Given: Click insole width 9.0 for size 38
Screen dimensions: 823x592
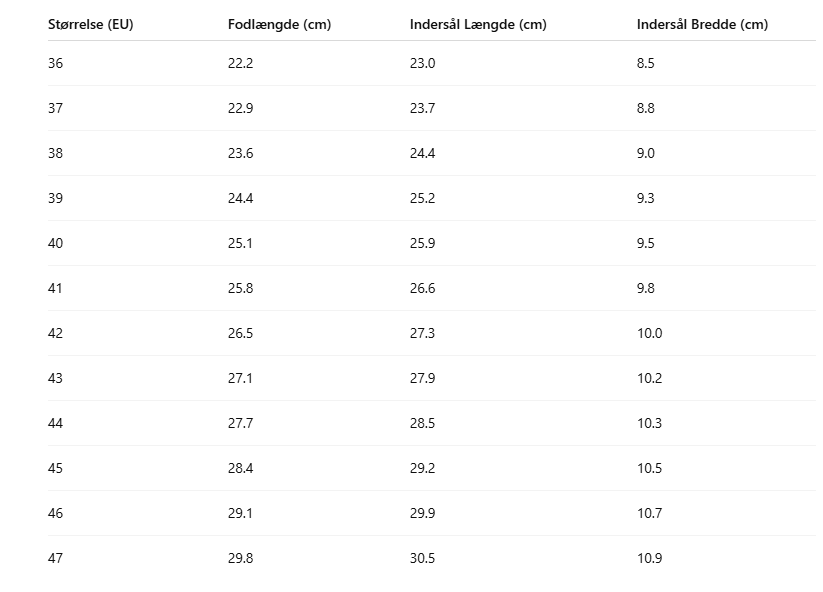Looking at the screenshot, I should click(646, 153).
